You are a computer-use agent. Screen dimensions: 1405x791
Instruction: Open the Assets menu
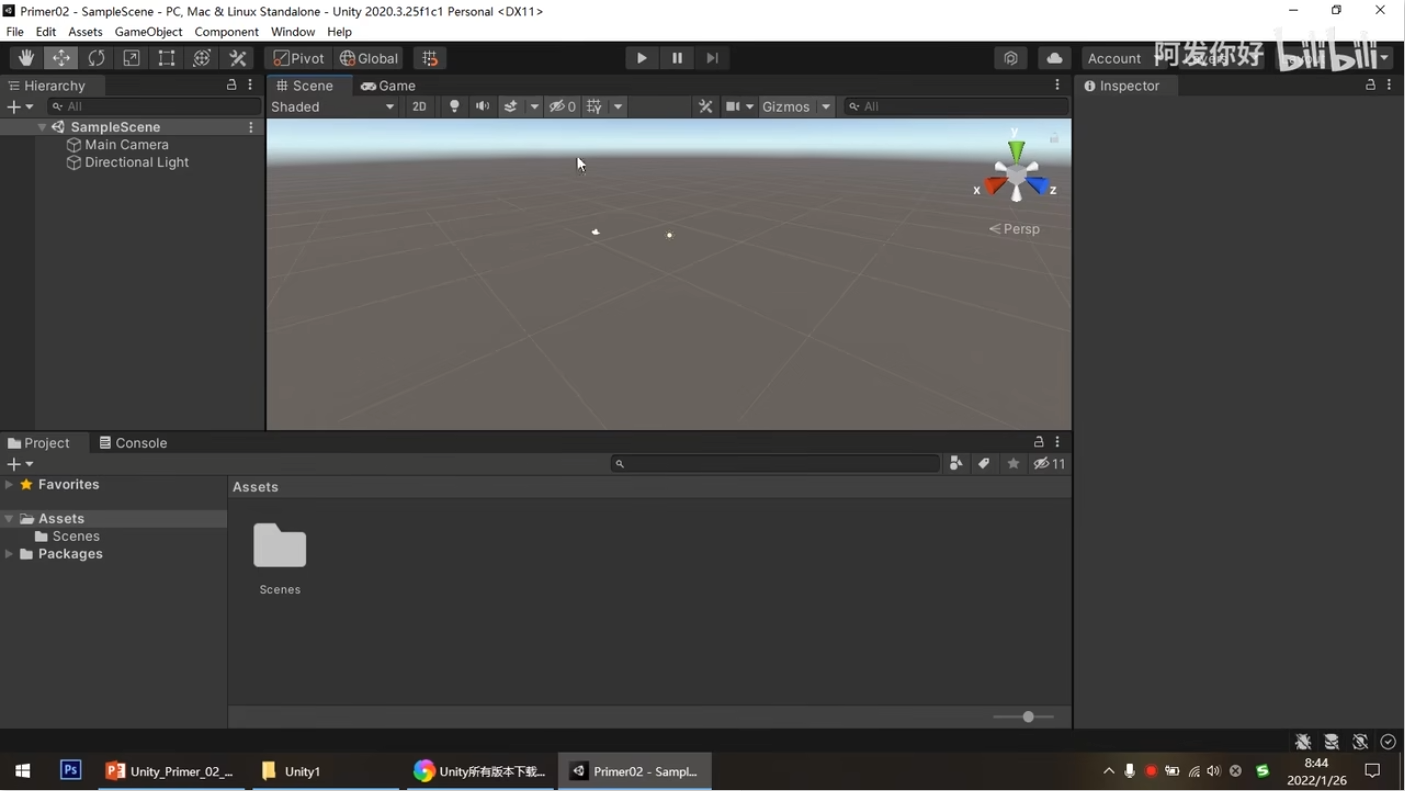click(x=85, y=32)
